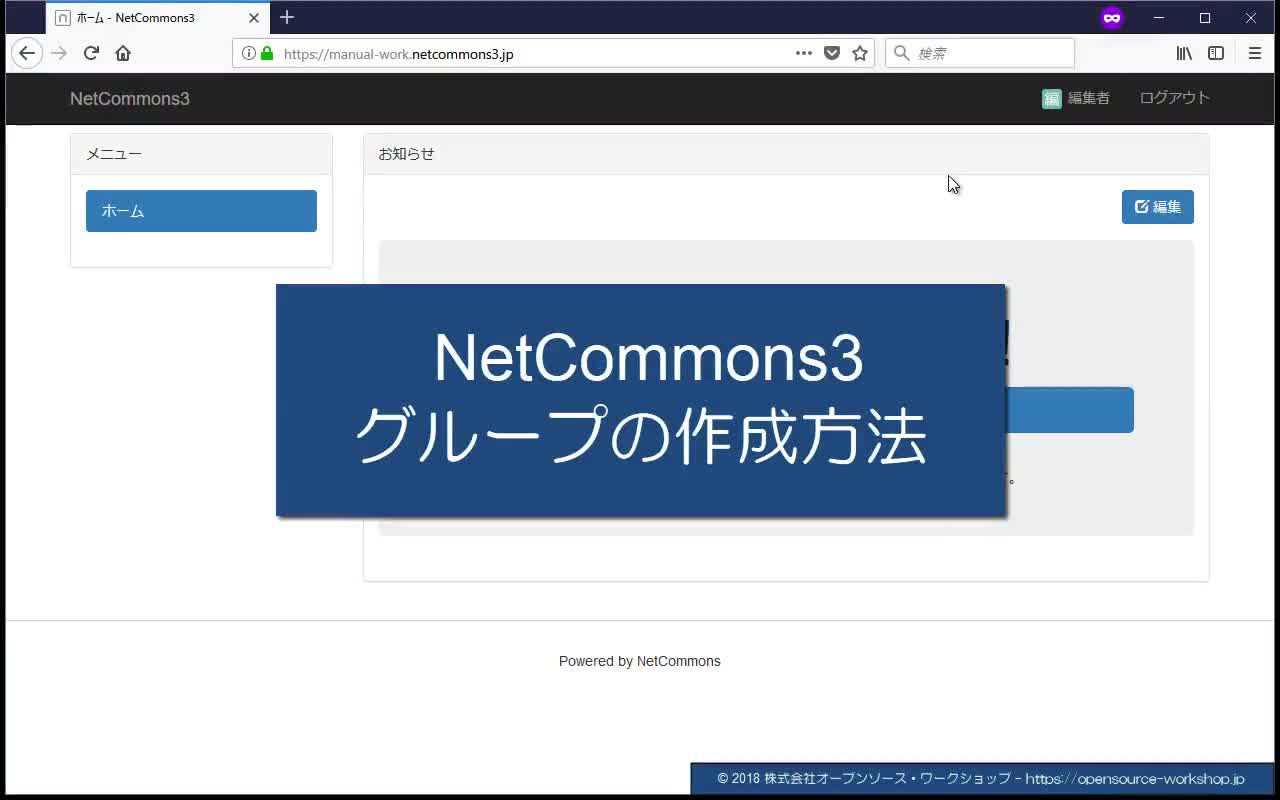Click the お知らせ panel heading
The image size is (1280, 800).
(x=786, y=154)
